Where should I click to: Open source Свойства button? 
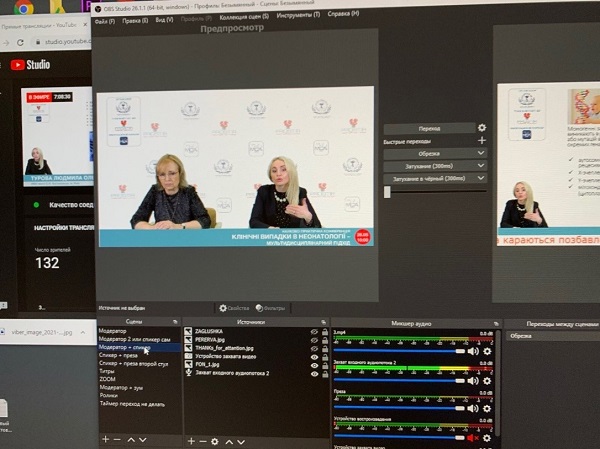[x=234, y=308]
